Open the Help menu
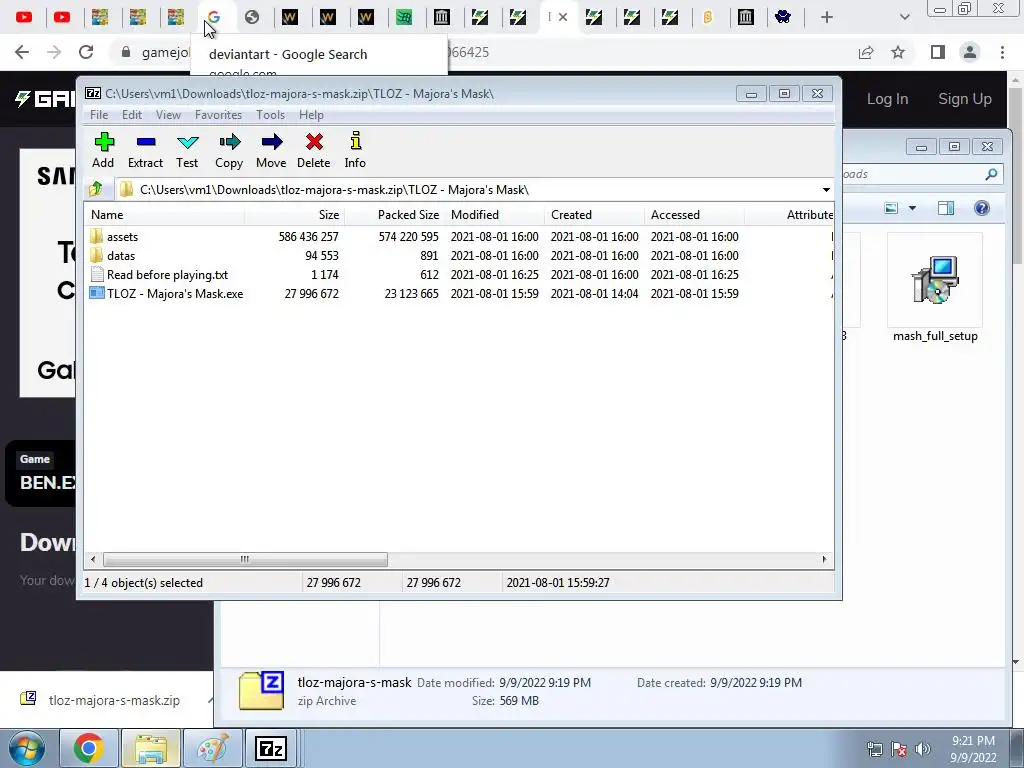 312,115
